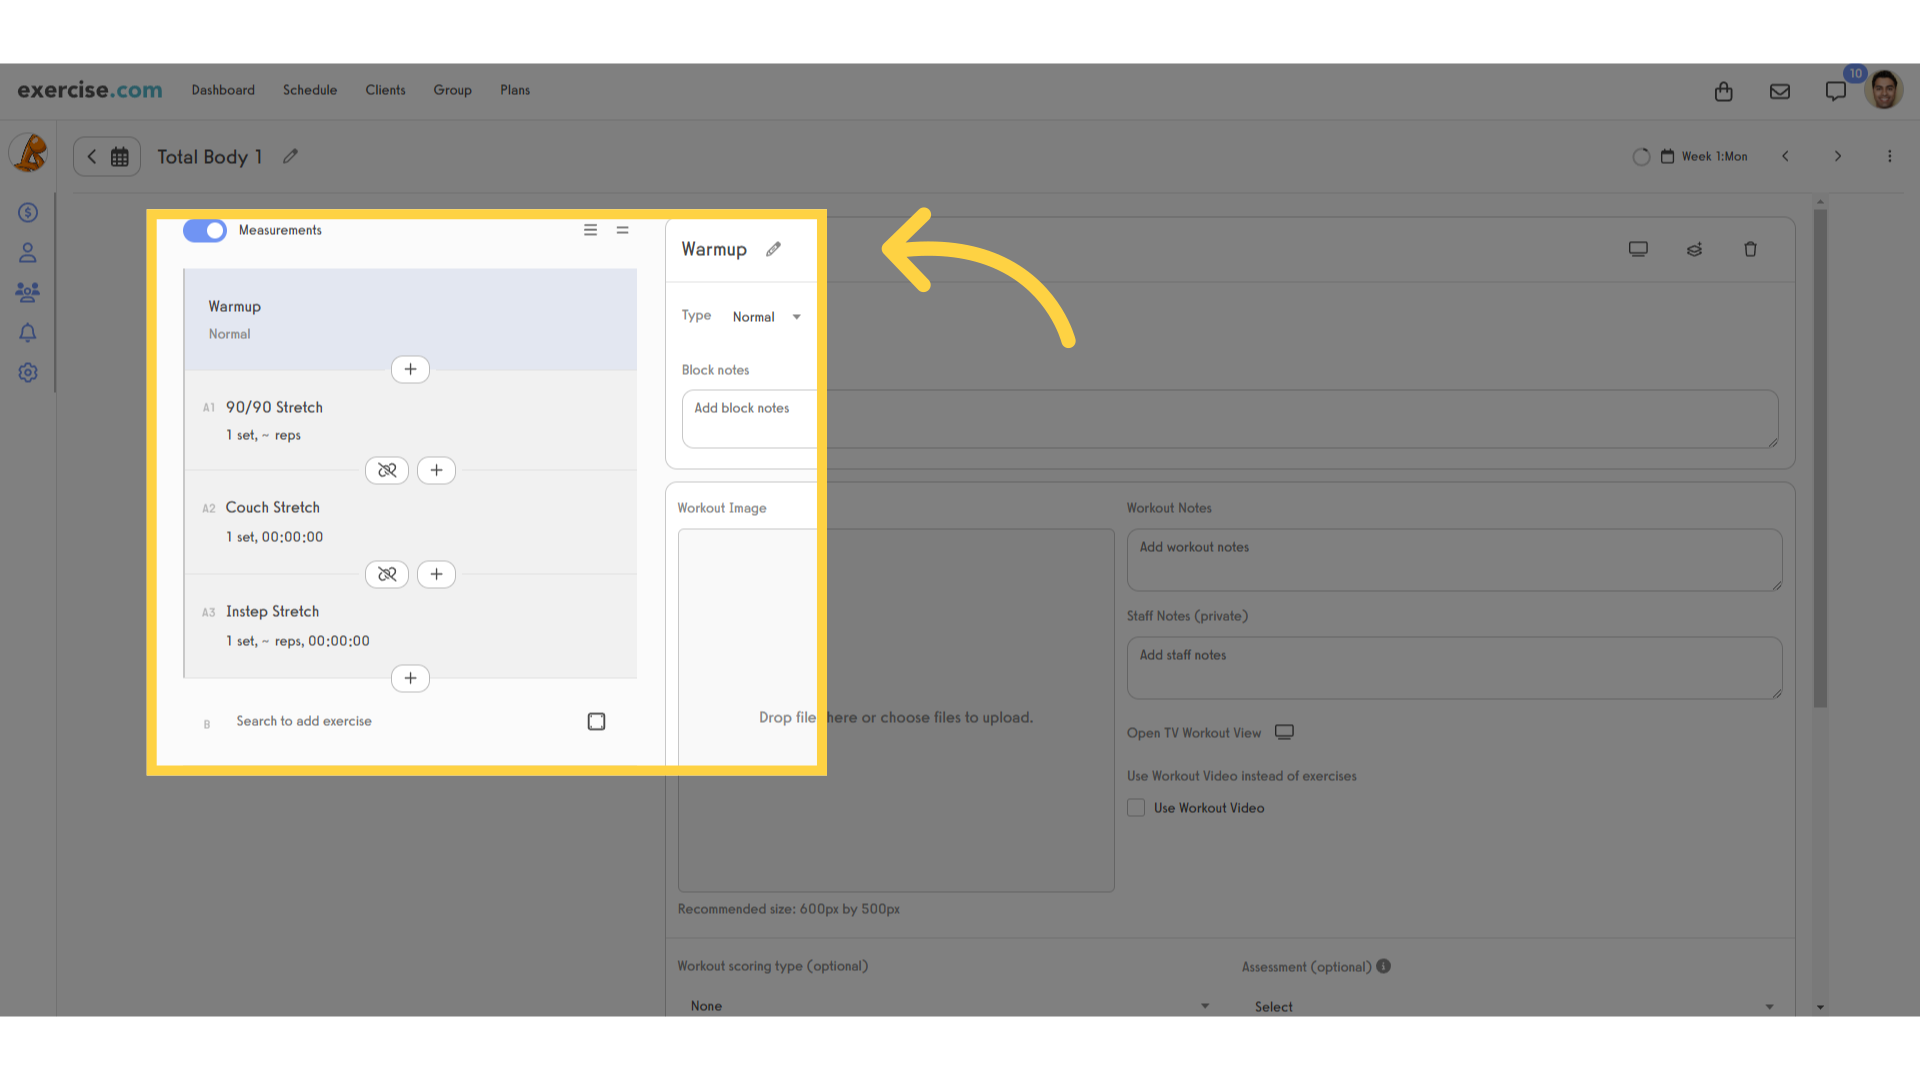Click the share/link icon beside Couch Stretch
The height and width of the screenshot is (1080, 1920).
[x=386, y=574]
